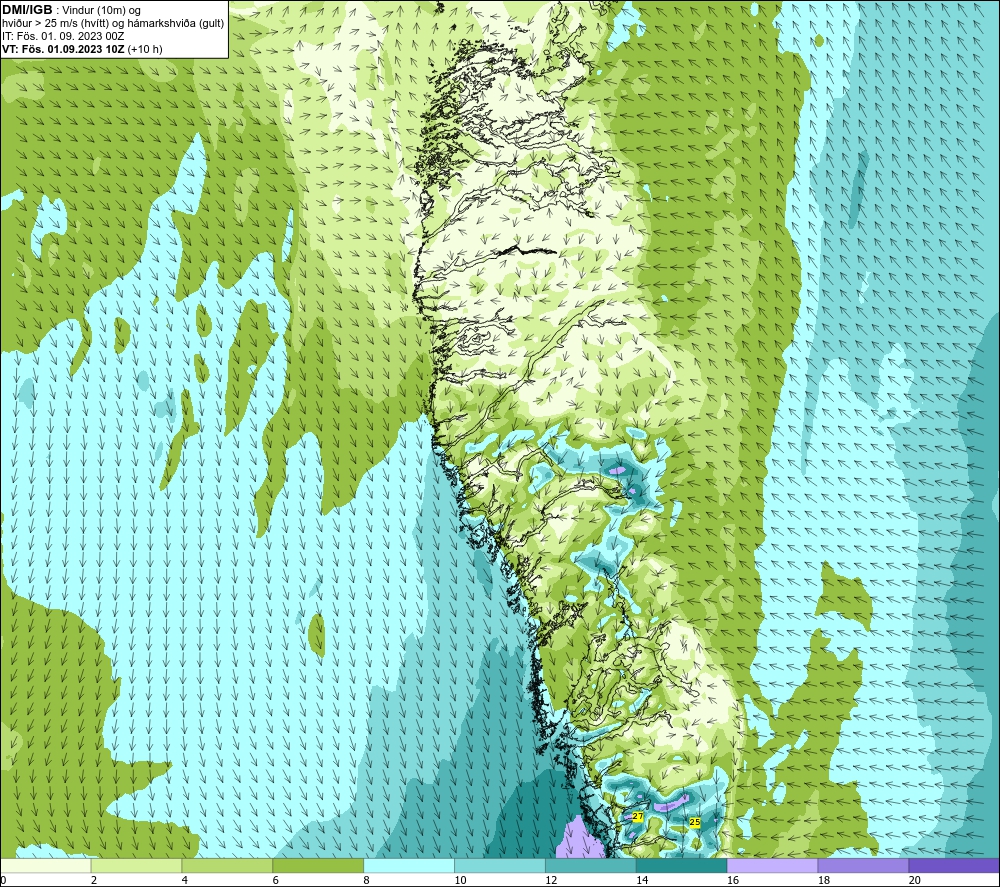The width and height of the screenshot is (1000, 887).
Task: Select the 2–4 m/s light yellow-green legend swatch
Action: (x=136, y=866)
